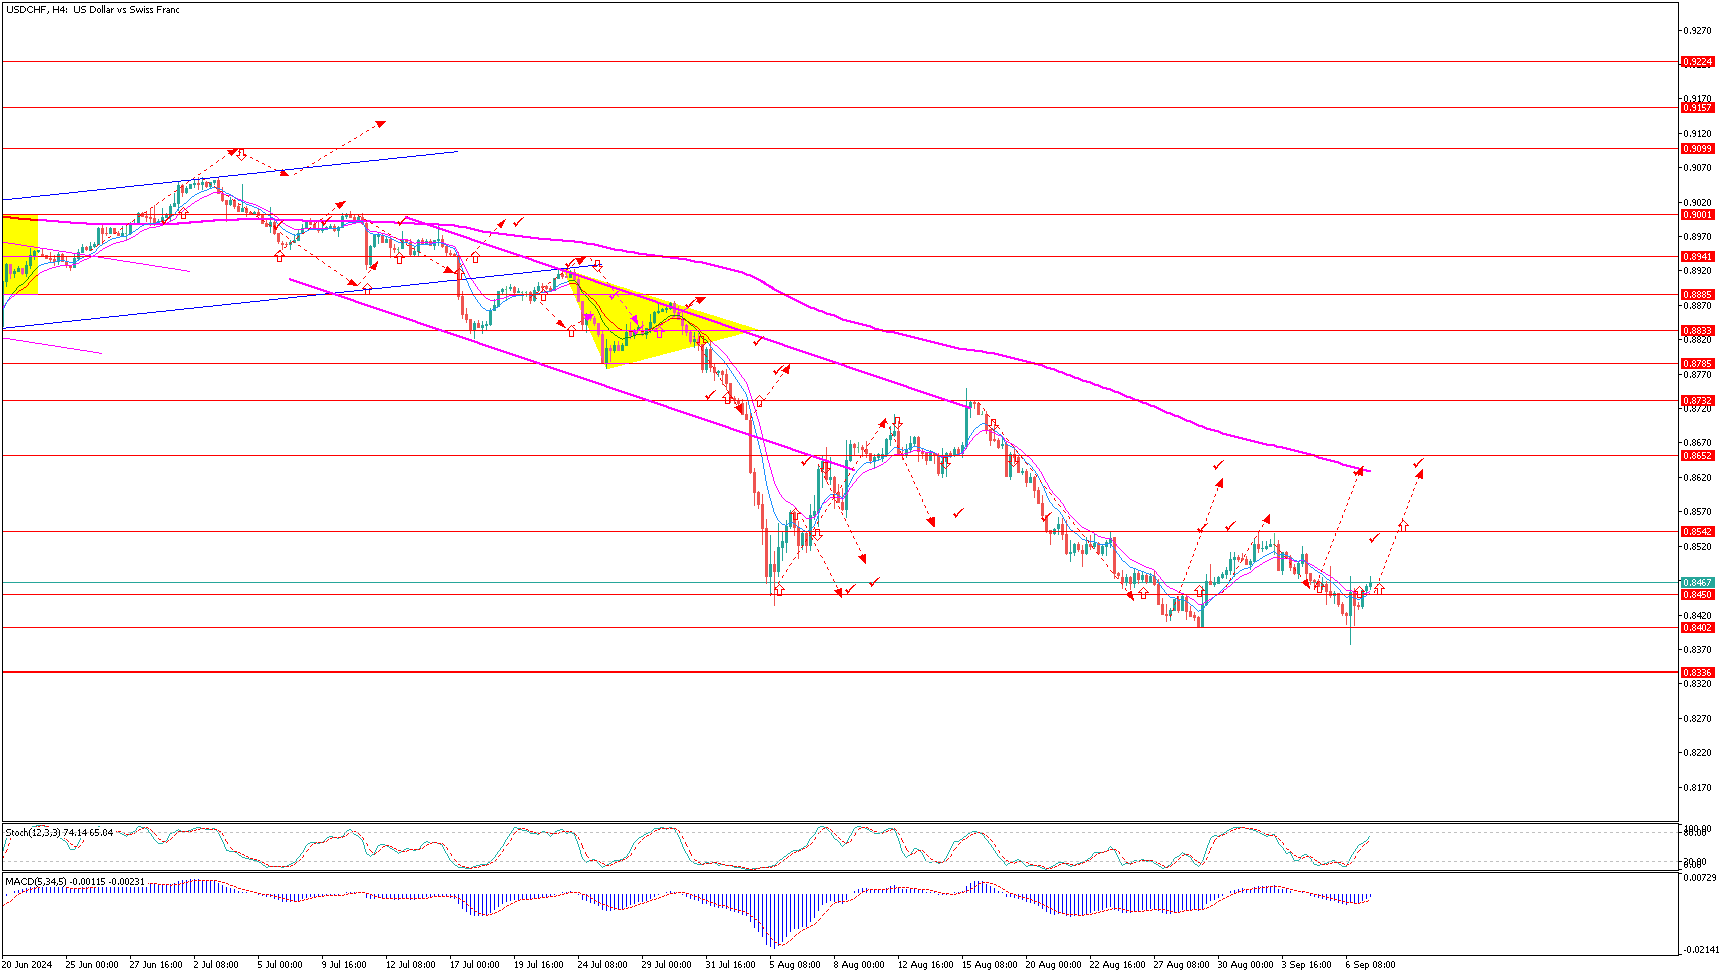Click the 27 Aug 08:00 time label
Viewport: 1726px width, 976px height.
click(x=1182, y=965)
